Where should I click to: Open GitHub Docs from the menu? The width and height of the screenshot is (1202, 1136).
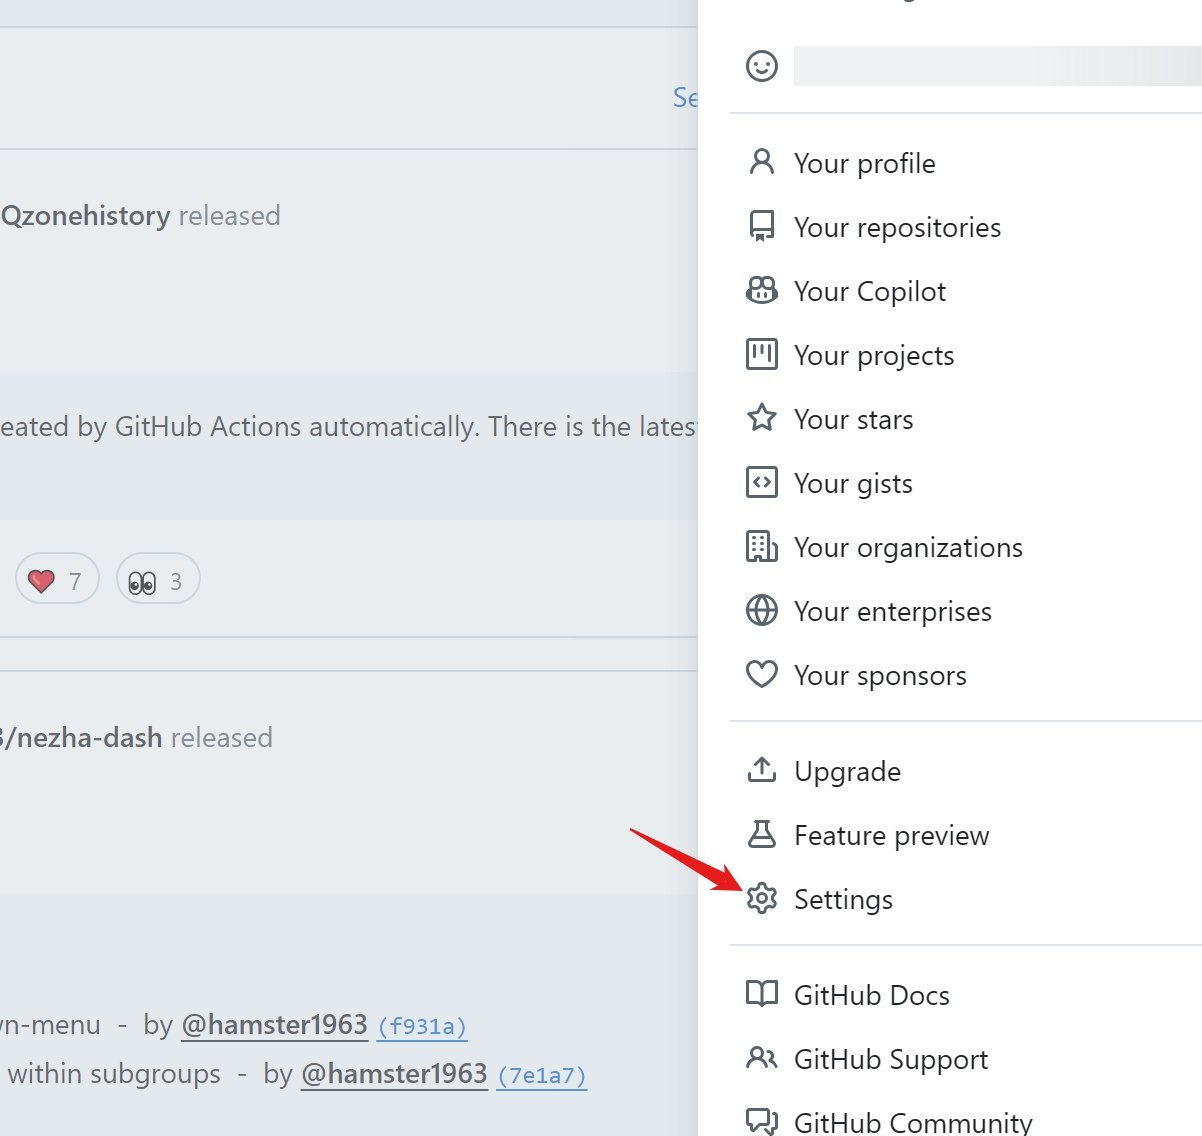click(x=871, y=996)
